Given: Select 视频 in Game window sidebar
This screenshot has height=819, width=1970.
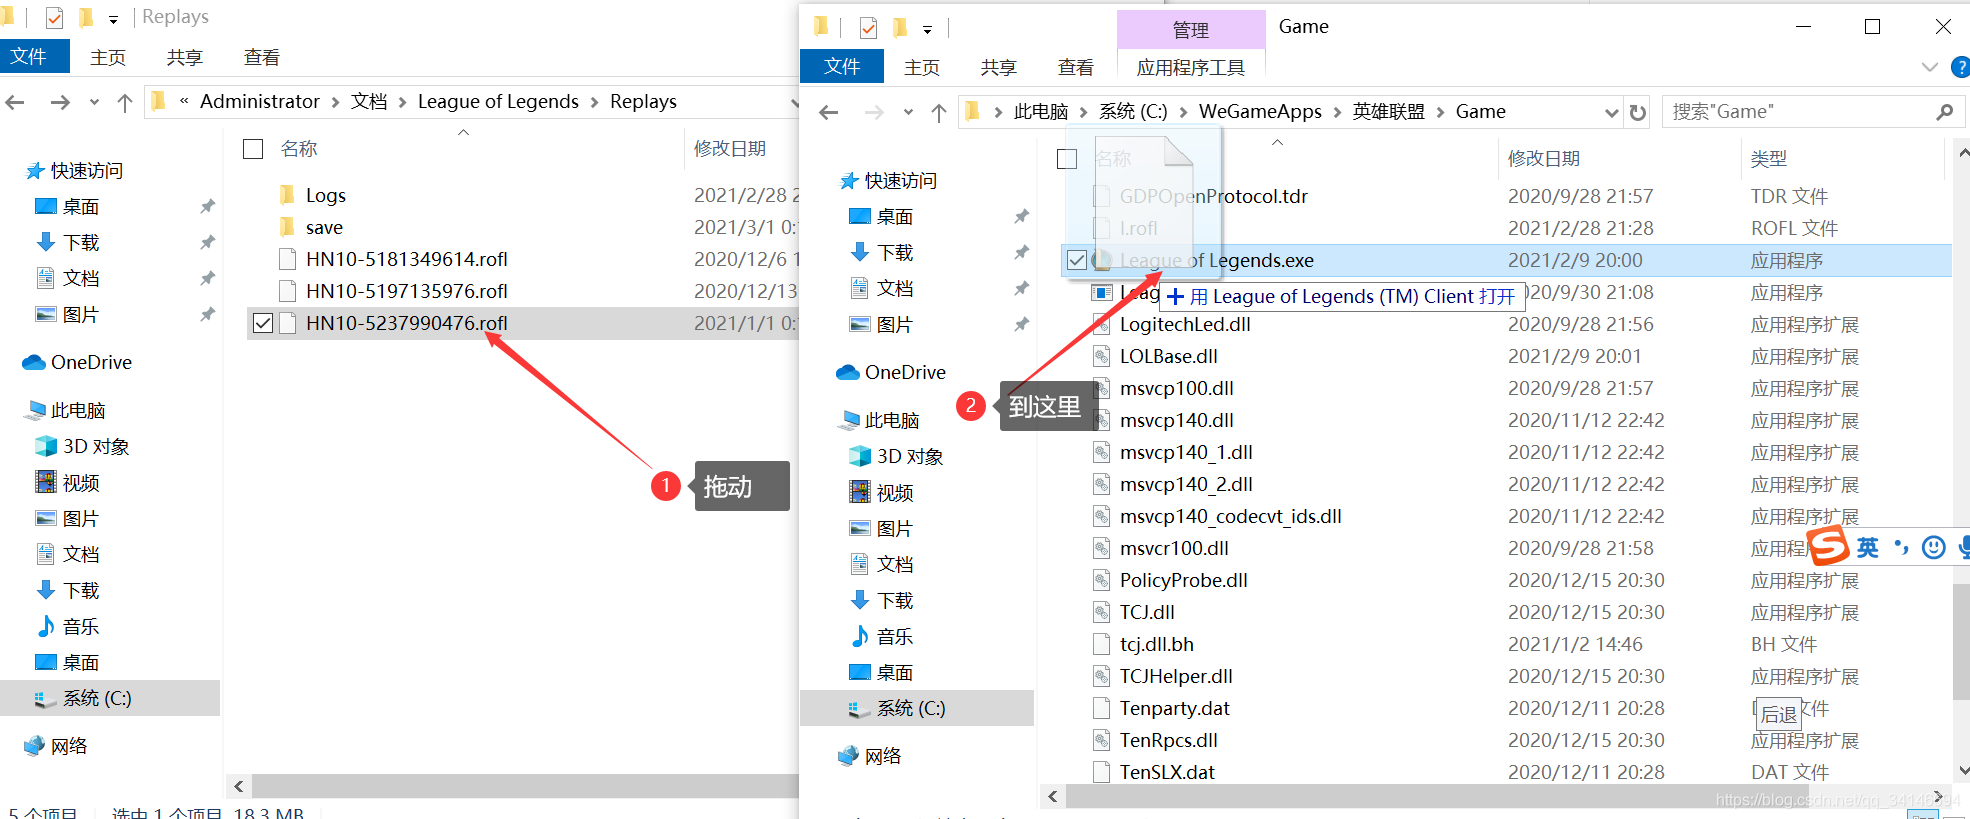Looking at the screenshot, I should pyautogui.click(x=895, y=492).
